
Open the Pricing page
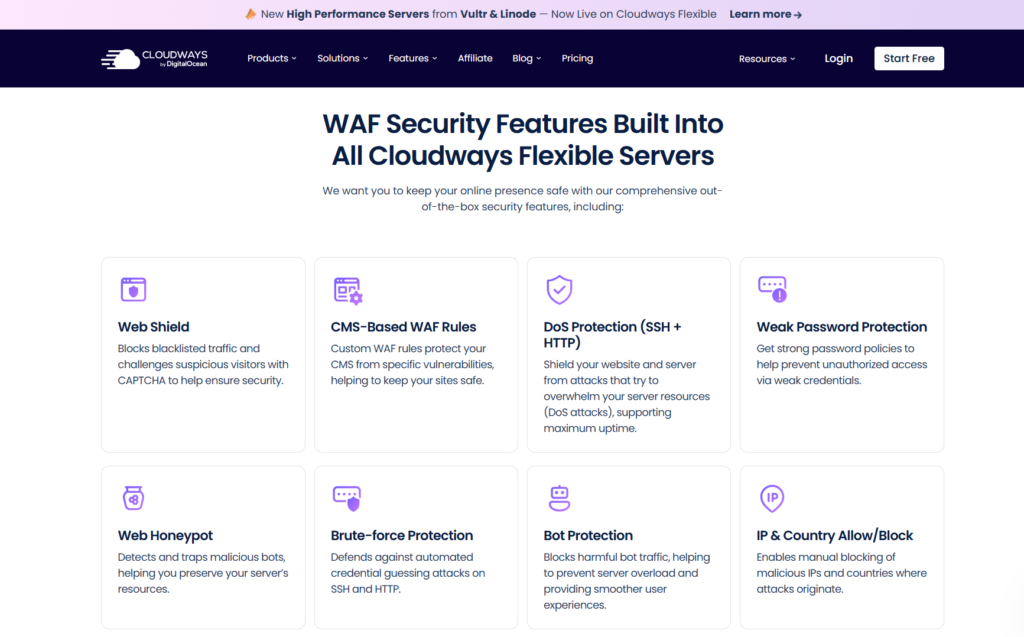(577, 59)
